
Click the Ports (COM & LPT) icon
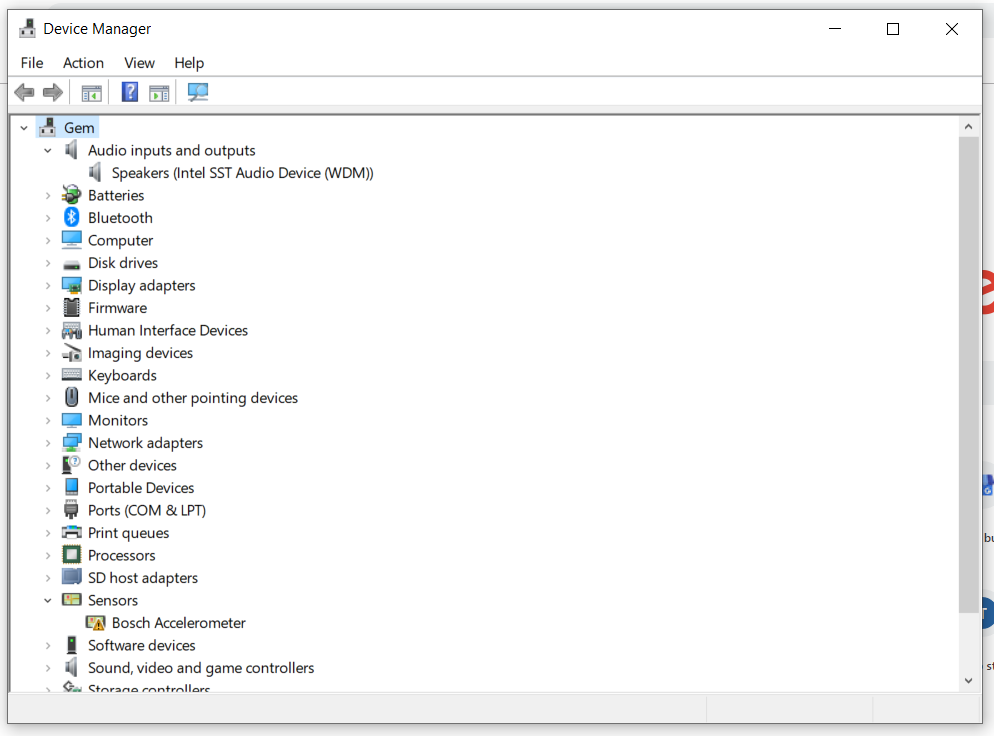pyautogui.click(x=72, y=510)
